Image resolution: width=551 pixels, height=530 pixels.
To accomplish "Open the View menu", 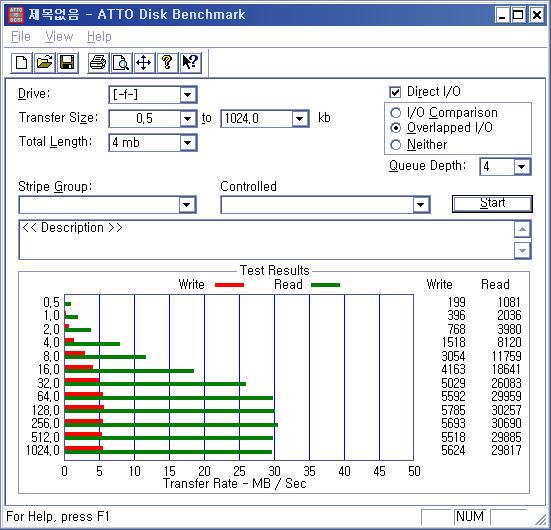I will tap(59, 37).
